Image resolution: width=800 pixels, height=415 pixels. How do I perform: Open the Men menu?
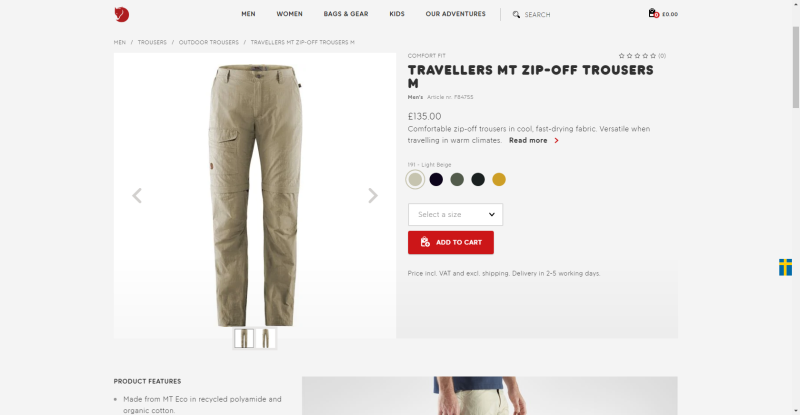248,14
